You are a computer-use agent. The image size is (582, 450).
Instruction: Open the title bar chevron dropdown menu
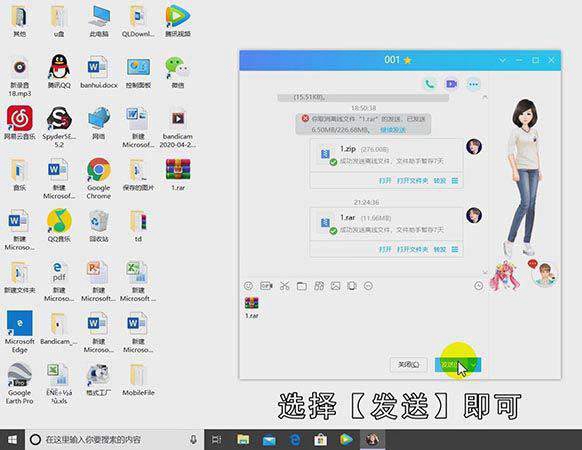tap(502, 60)
